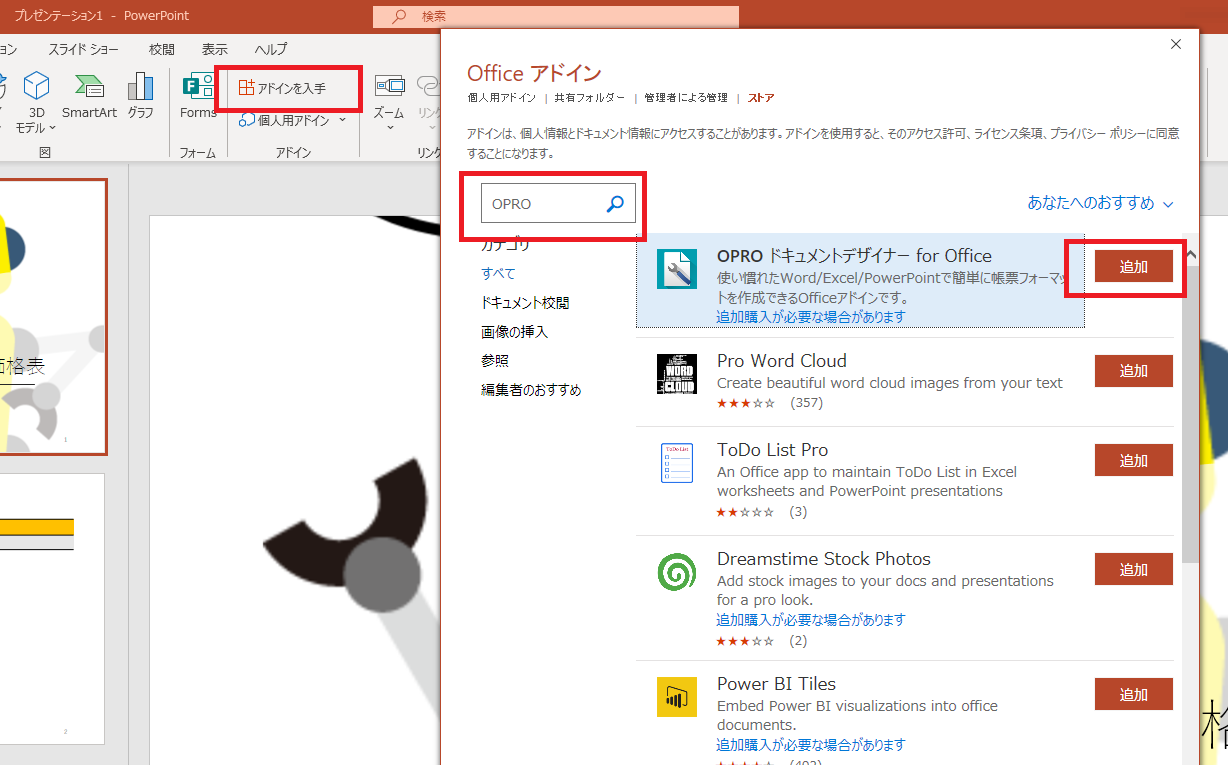Open the ヘルプ ribbon tab
The height and width of the screenshot is (765, 1228).
tap(270, 49)
